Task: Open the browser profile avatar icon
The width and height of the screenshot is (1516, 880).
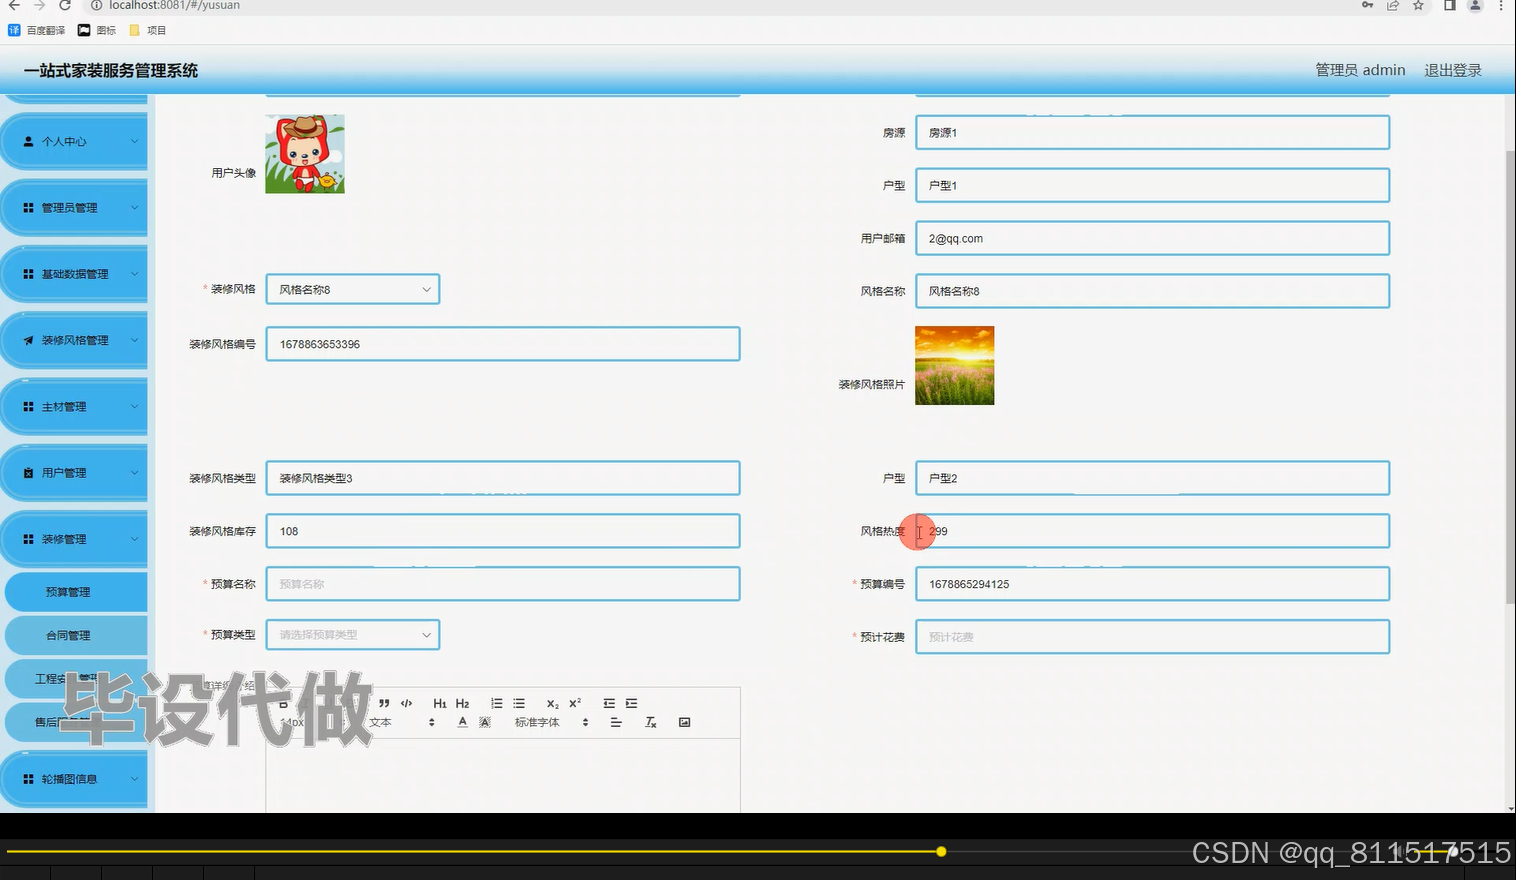Action: [1474, 5]
